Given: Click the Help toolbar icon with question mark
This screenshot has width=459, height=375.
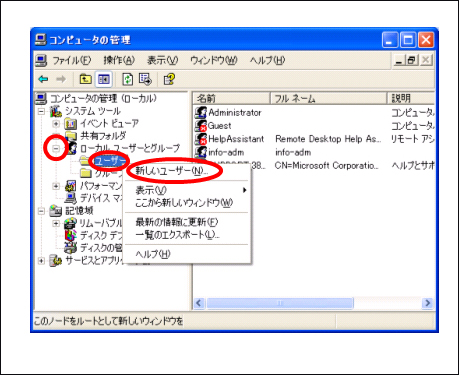Looking at the screenshot, I should [x=169, y=79].
